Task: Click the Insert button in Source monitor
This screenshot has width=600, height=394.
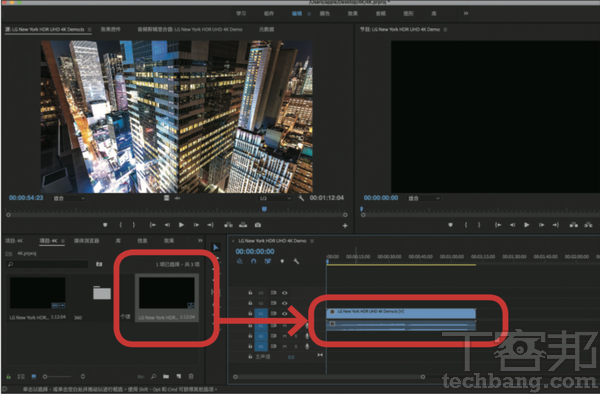Action: click(228, 225)
